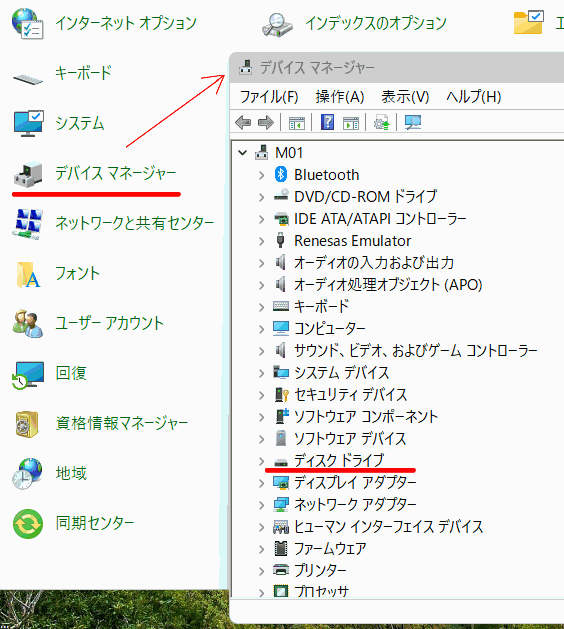Click the Forward arrow in Device Manager toolbar
The image size is (564, 629).
click(266, 122)
